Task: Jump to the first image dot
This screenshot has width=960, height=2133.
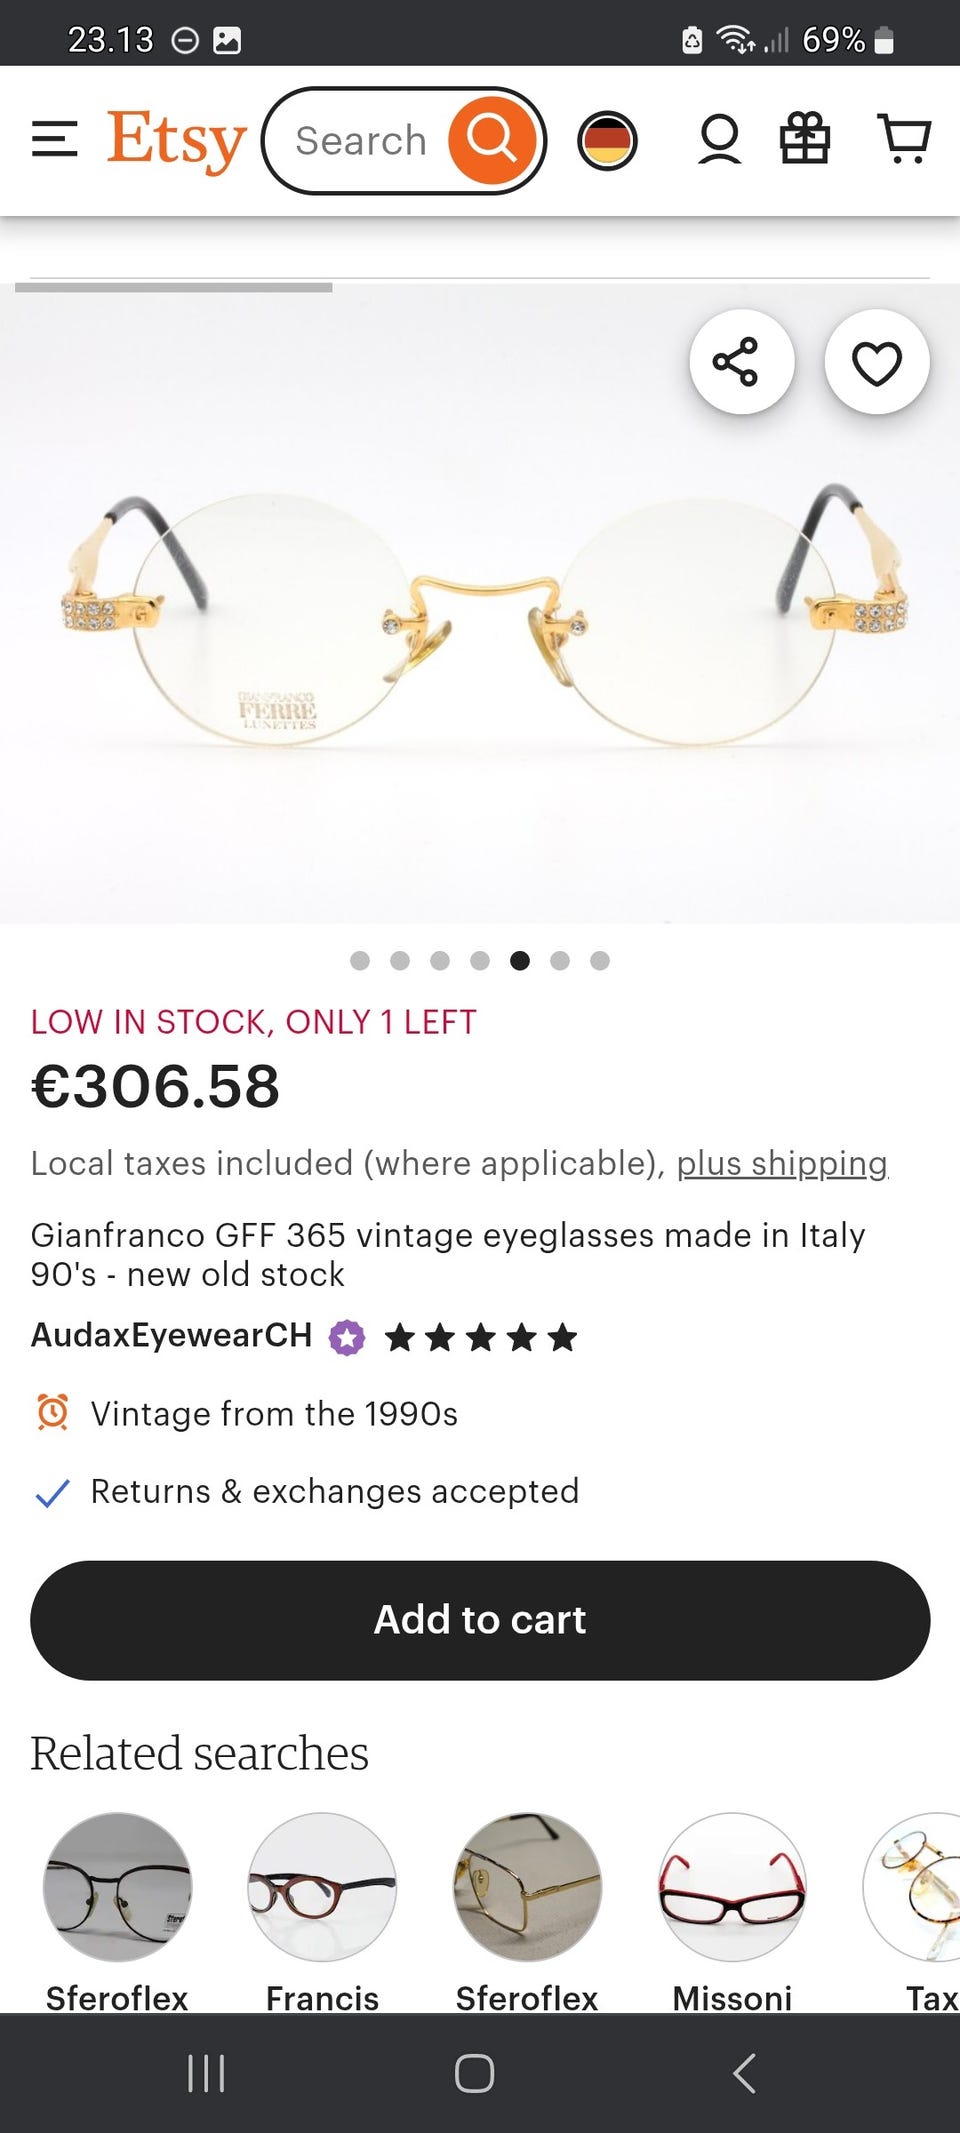Action: tap(360, 961)
